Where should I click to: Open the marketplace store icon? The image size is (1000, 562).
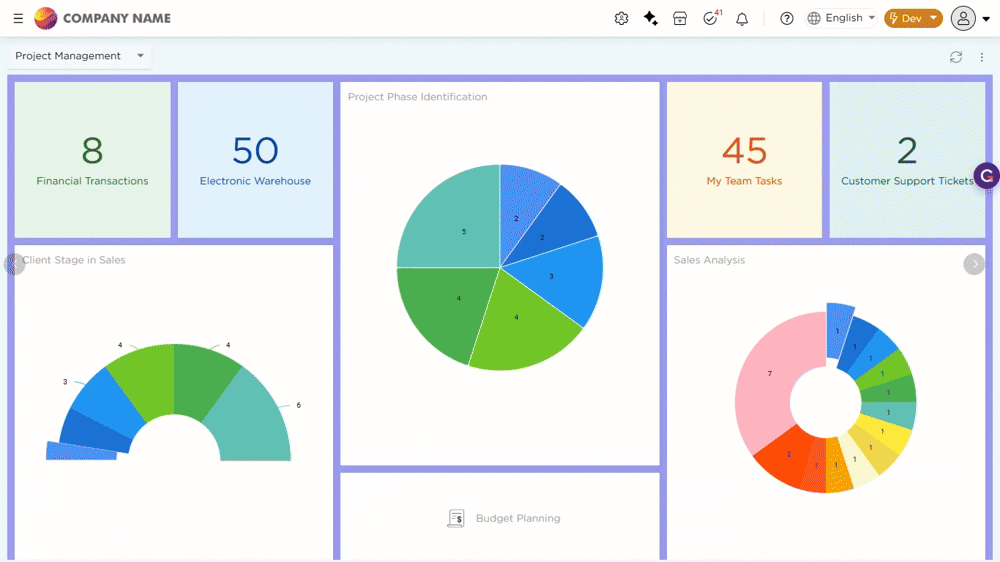point(680,18)
